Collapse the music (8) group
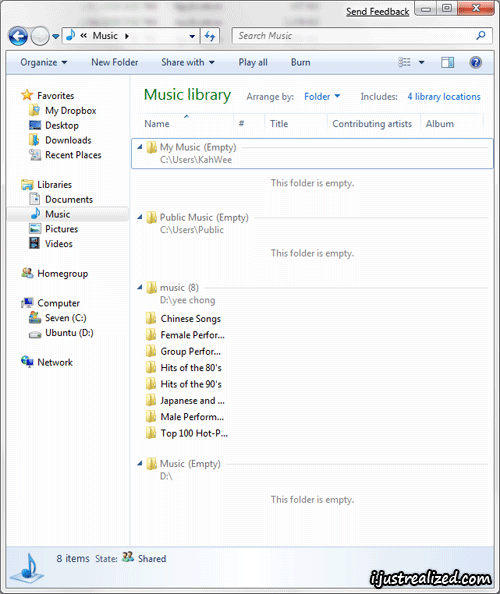The width and height of the screenshot is (500, 594). 140,288
